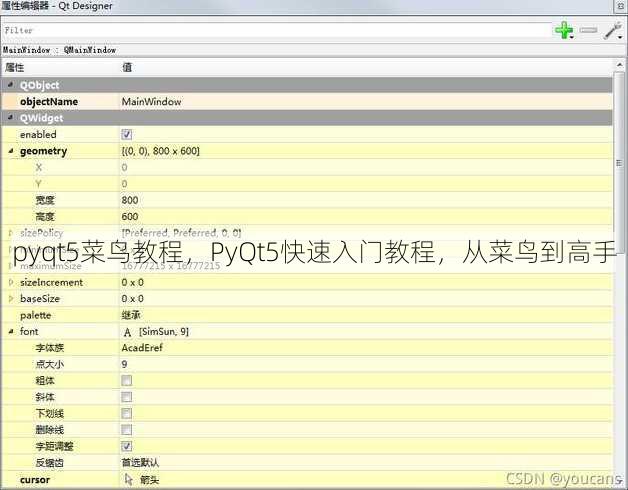628x490 pixels.
Task: Click the [SimSun, 9] font value
Action: 164,332
